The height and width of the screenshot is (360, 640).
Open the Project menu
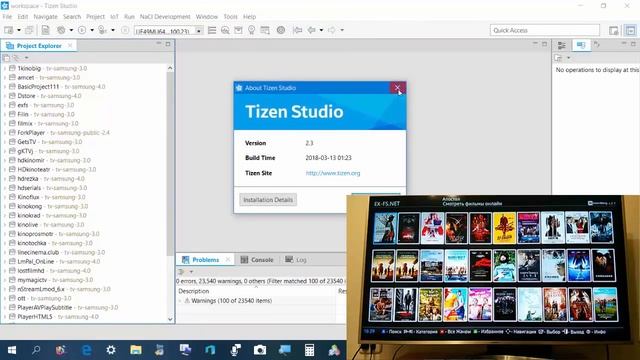coord(95,17)
